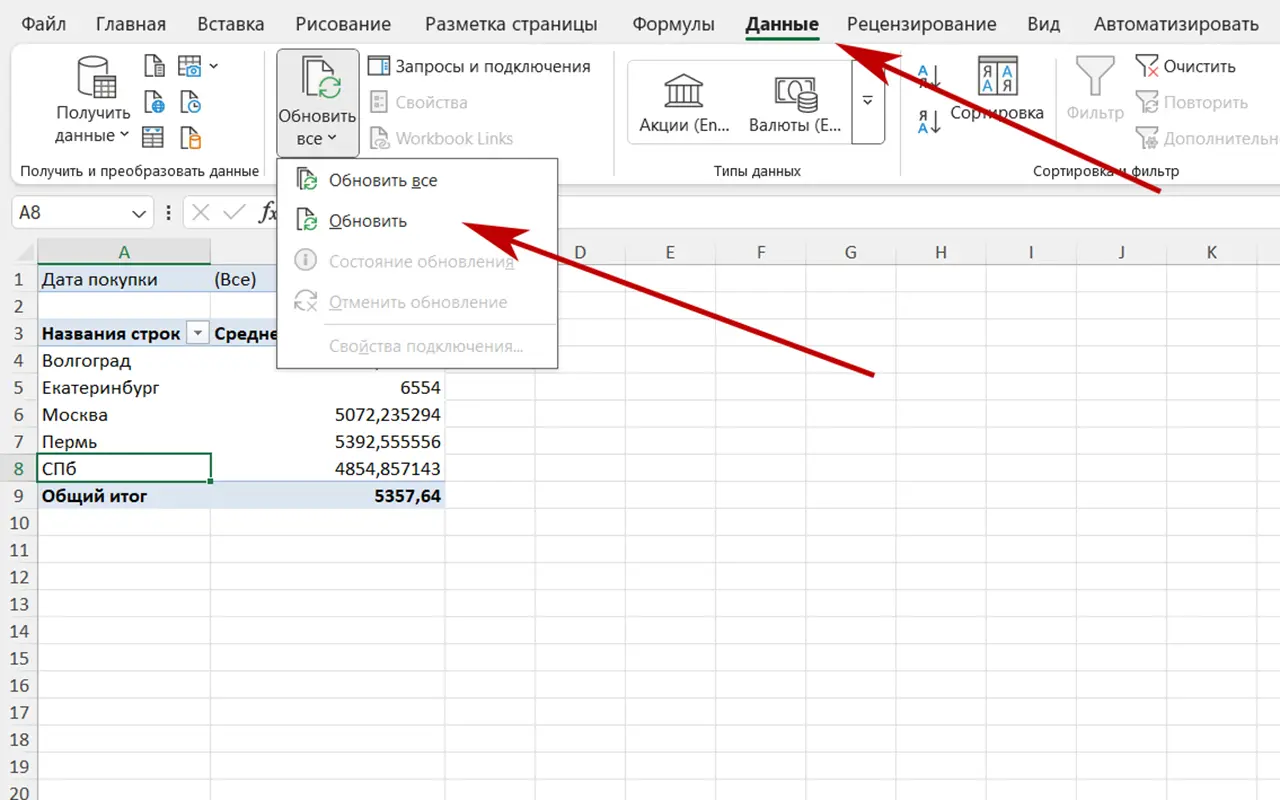
Task: Click the Existing Connections icon
Action: click(190, 137)
